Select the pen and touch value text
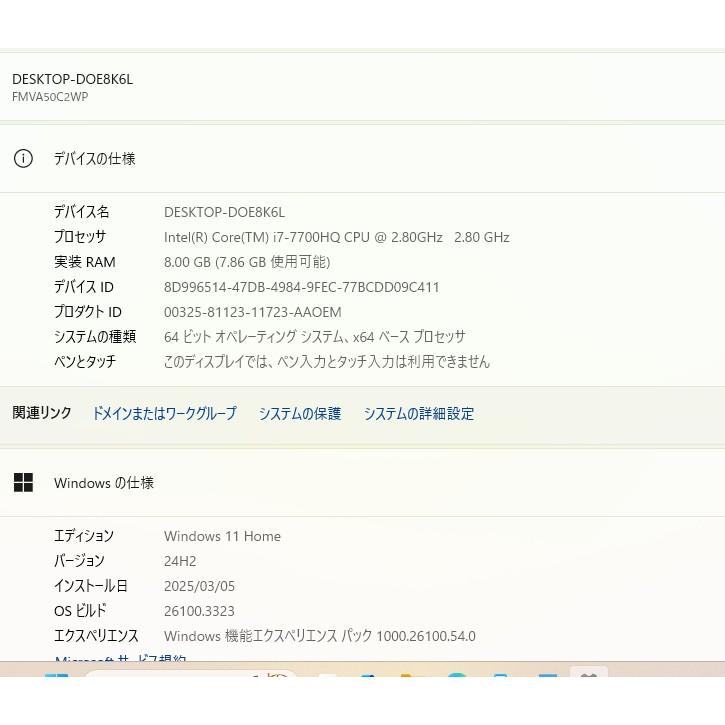The height and width of the screenshot is (725, 725). 326,362
